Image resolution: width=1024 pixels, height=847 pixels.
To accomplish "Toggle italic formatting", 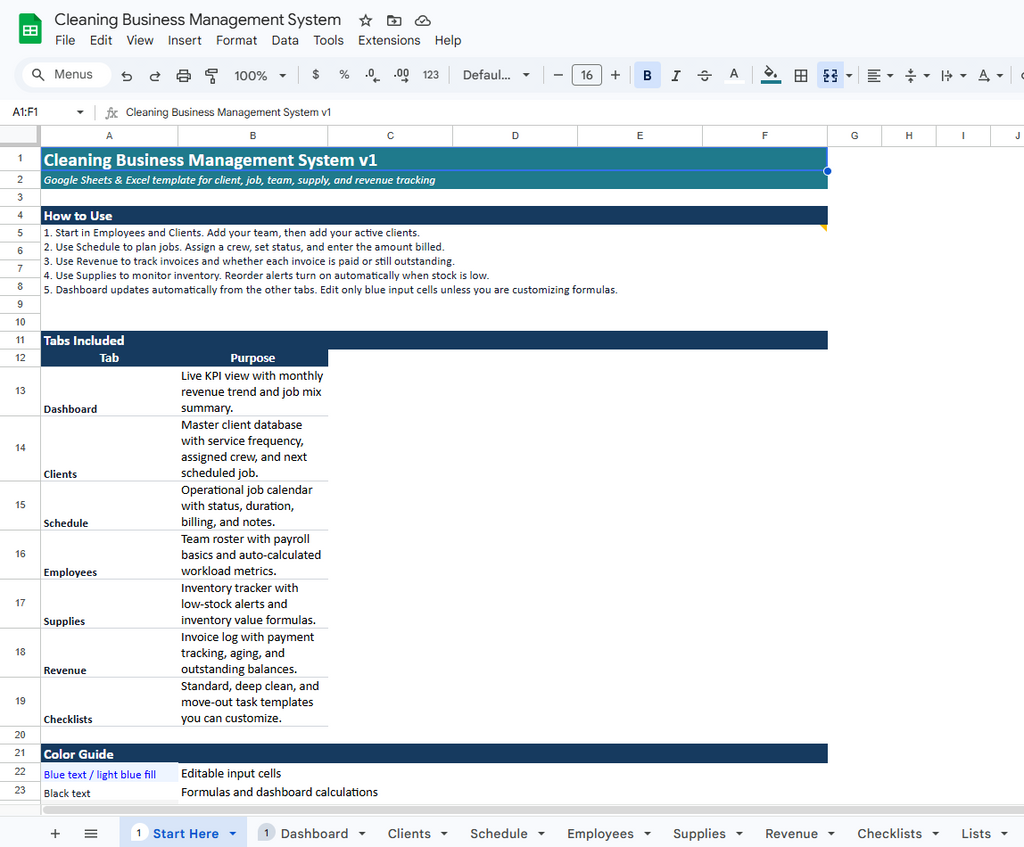I will point(676,75).
